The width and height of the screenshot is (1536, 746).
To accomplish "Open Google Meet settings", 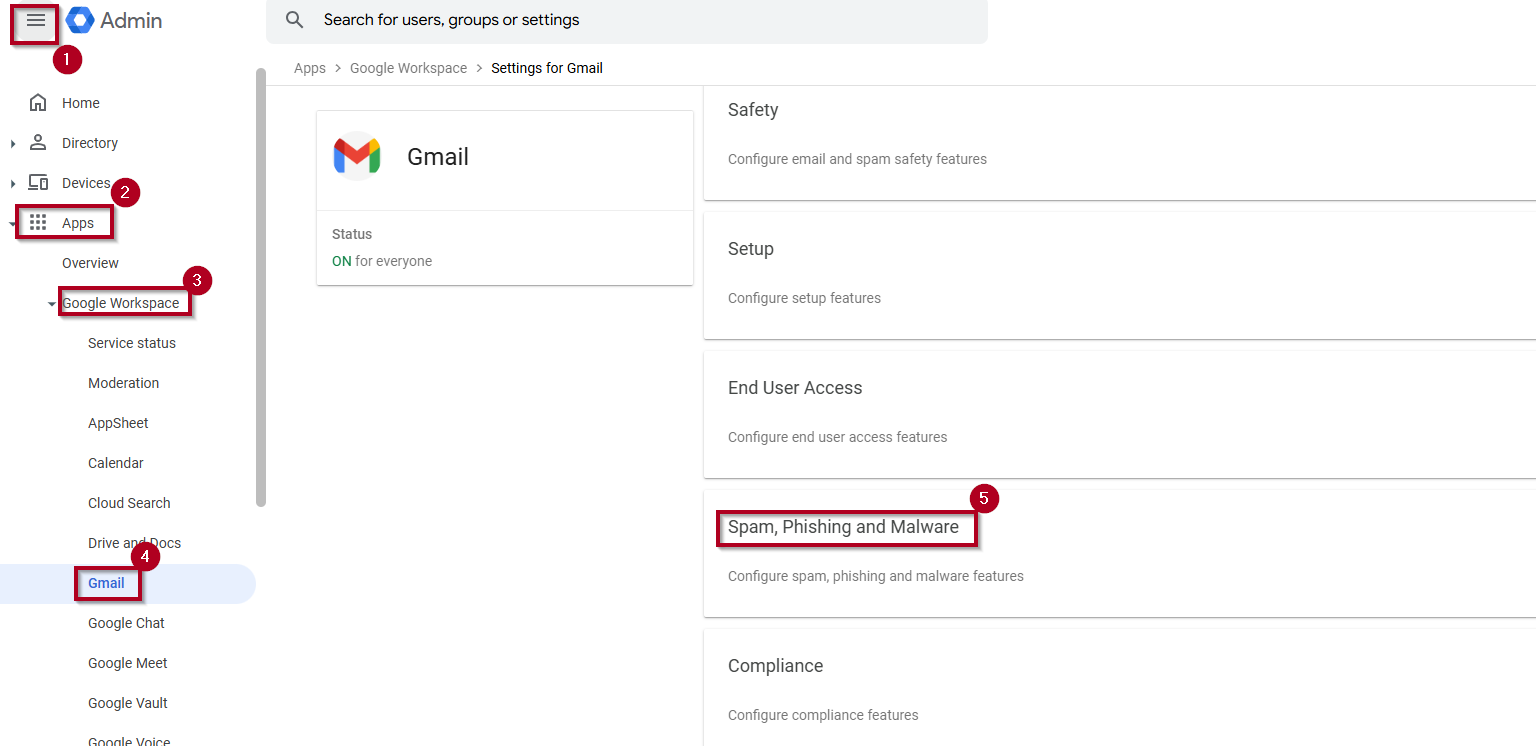I will (128, 663).
